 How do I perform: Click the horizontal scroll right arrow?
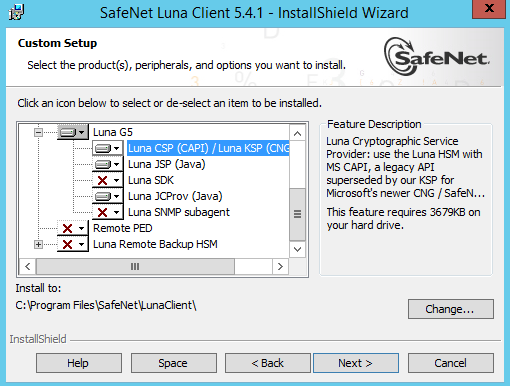(280, 266)
